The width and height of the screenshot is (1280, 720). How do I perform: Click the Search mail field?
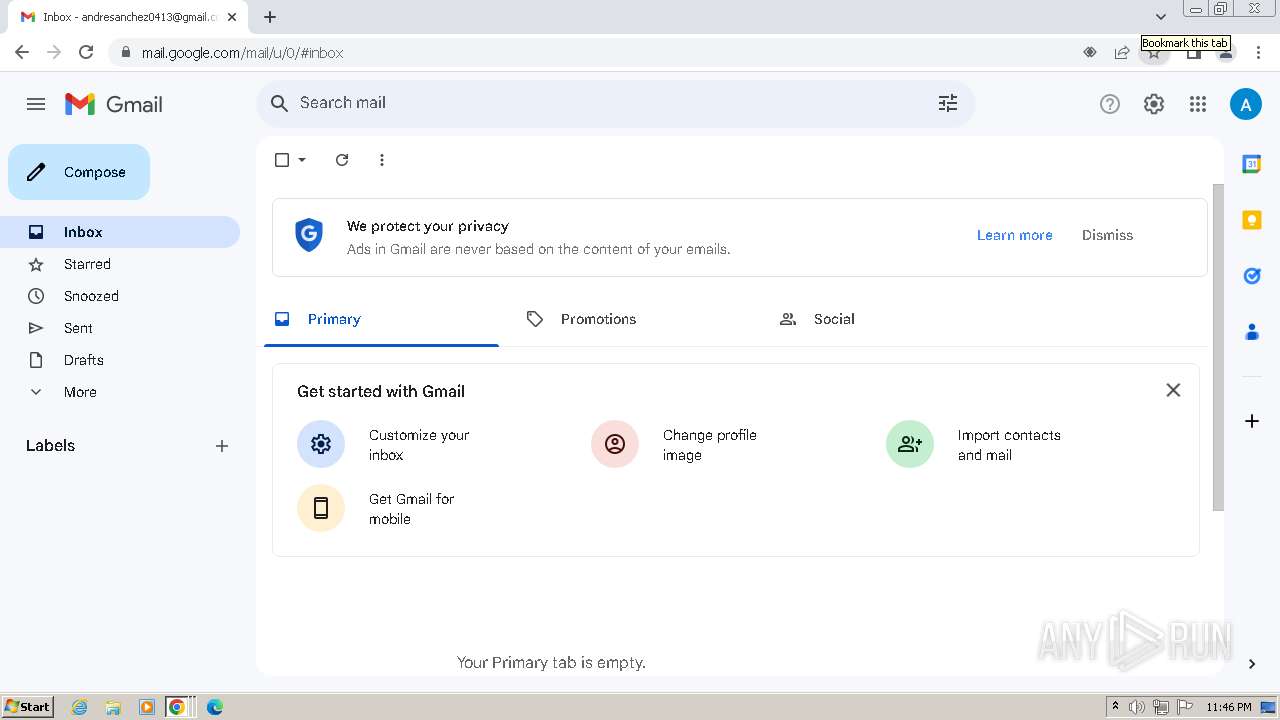click(615, 103)
